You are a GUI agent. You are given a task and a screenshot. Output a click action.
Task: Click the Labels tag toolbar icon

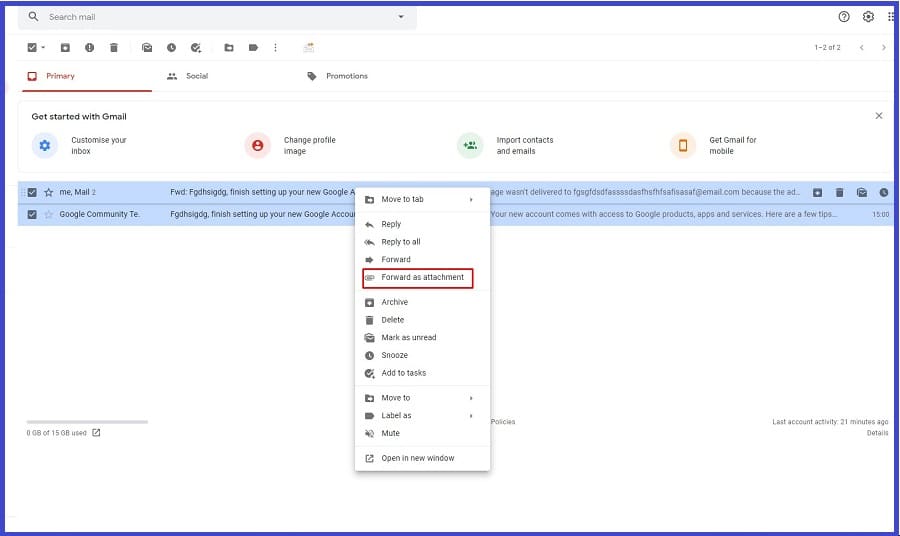pyautogui.click(x=253, y=48)
